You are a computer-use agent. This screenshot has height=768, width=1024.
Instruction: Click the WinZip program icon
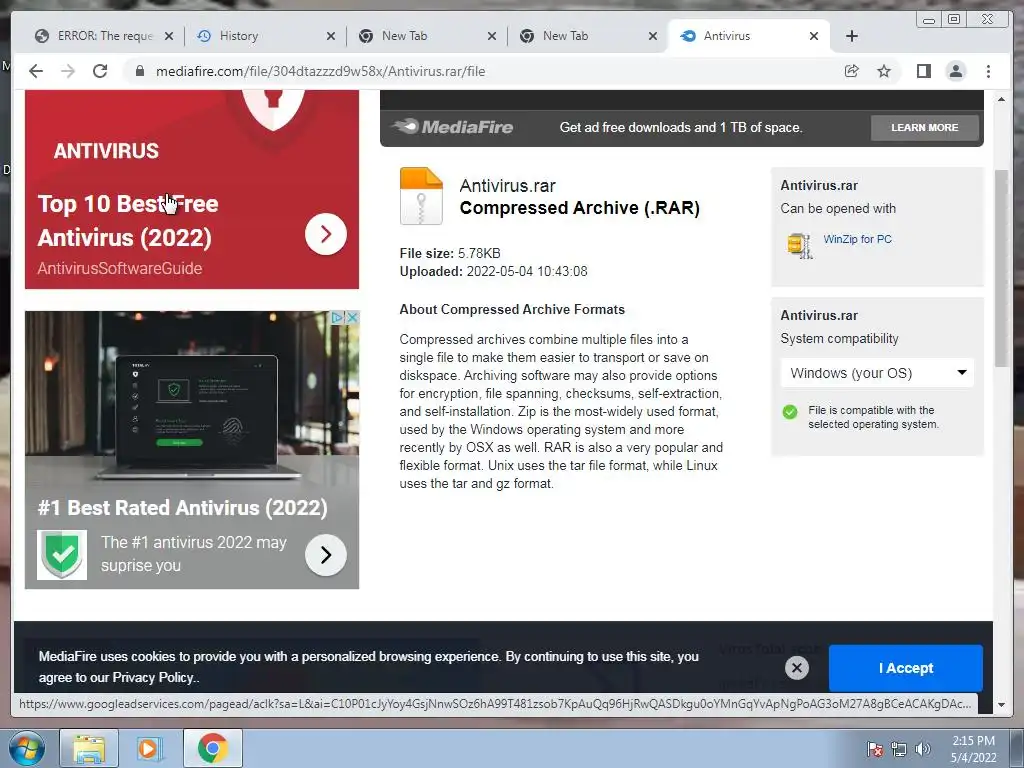(x=799, y=246)
